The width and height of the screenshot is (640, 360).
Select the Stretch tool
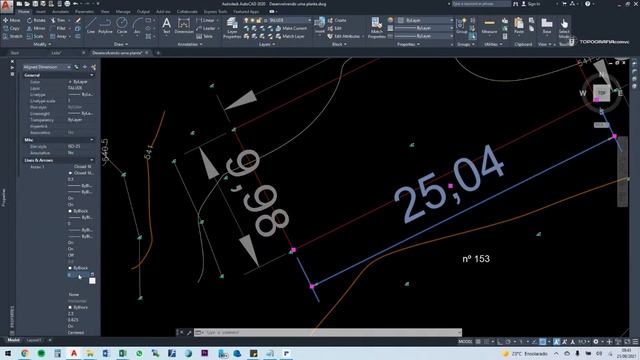[x=13, y=36]
